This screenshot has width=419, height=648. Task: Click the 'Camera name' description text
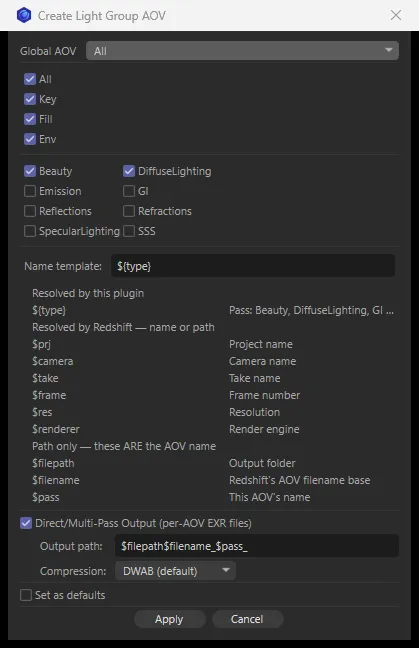tap(262, 361)
